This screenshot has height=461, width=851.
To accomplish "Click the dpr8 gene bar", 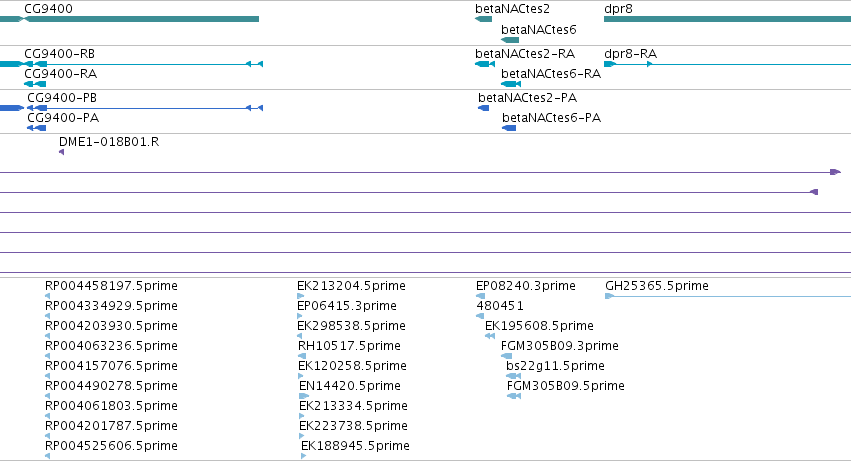I will coord(727,19).
